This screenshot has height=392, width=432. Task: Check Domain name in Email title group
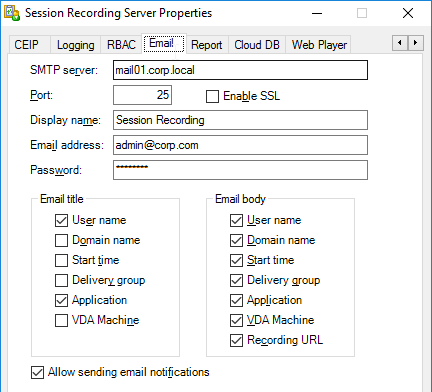(61, 240)
